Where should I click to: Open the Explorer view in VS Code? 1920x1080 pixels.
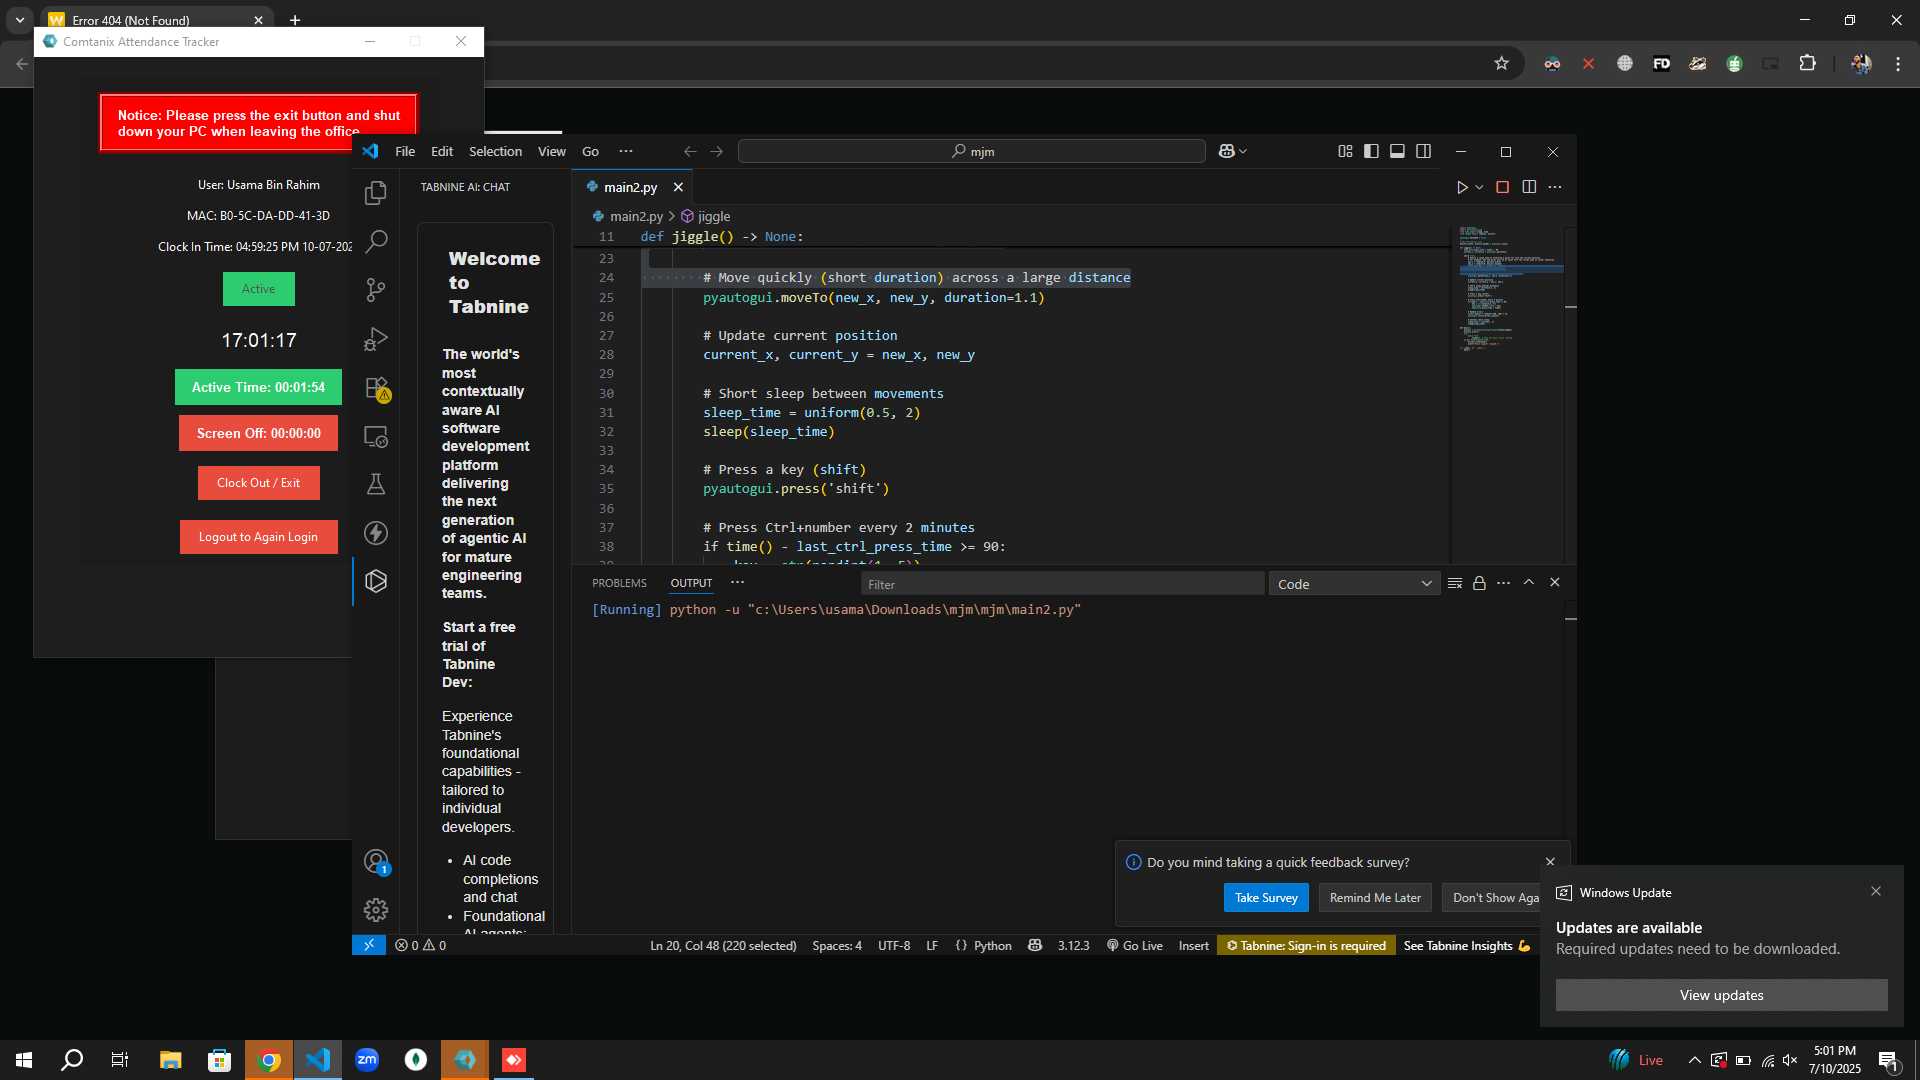pyautogui.click(x=376, y=192)
